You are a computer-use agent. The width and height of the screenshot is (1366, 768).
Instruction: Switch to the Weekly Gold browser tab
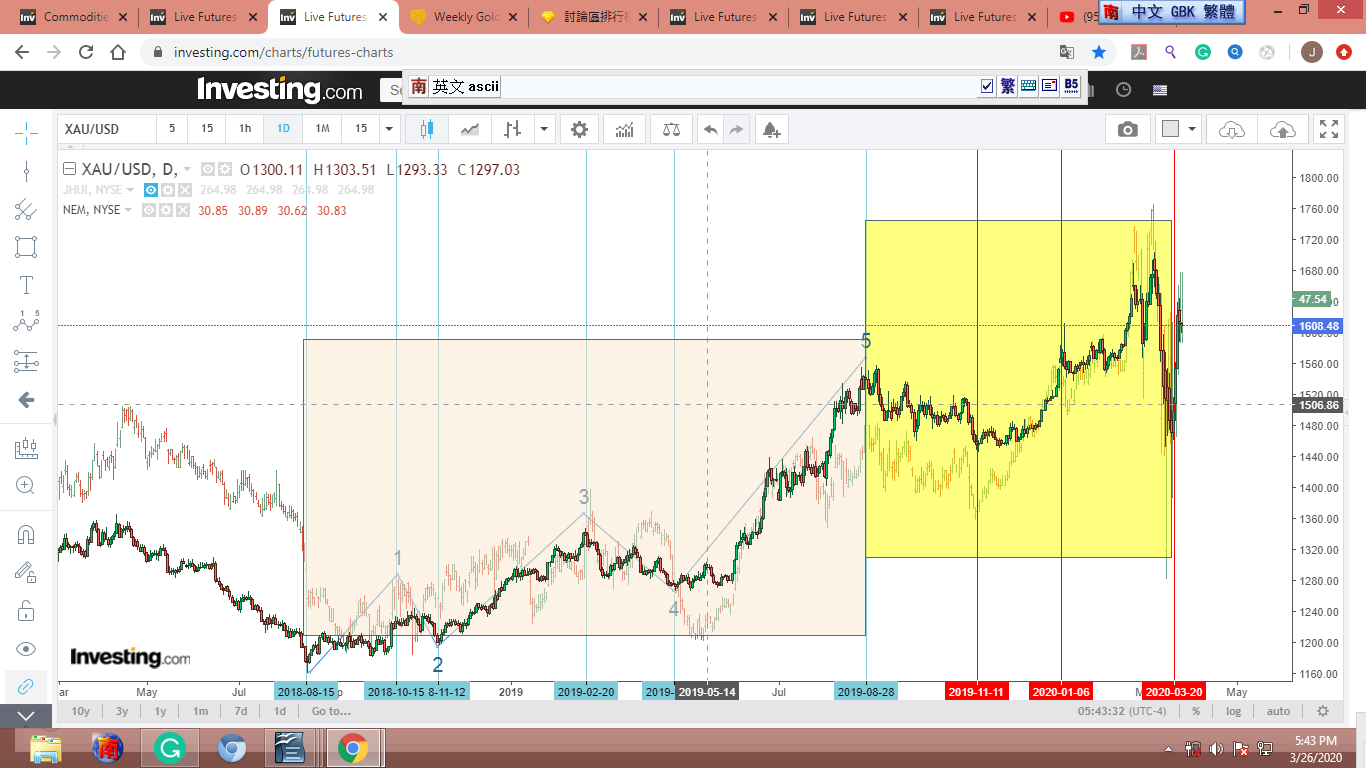pyautogui.click(x=462, y=17)
